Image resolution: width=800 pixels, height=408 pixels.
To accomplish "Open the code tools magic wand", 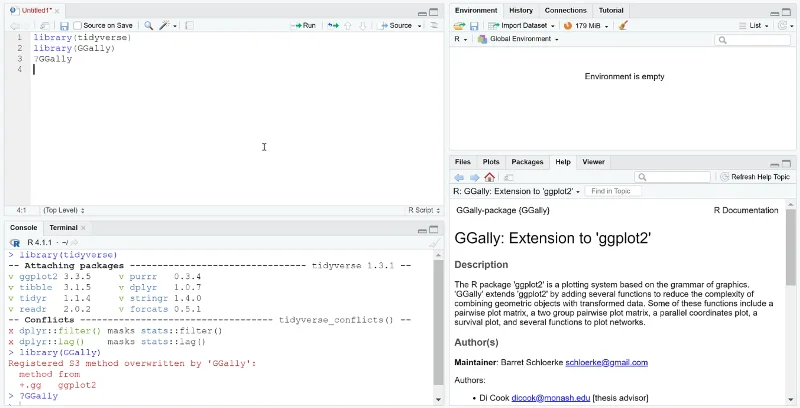I will click(164, 26).
